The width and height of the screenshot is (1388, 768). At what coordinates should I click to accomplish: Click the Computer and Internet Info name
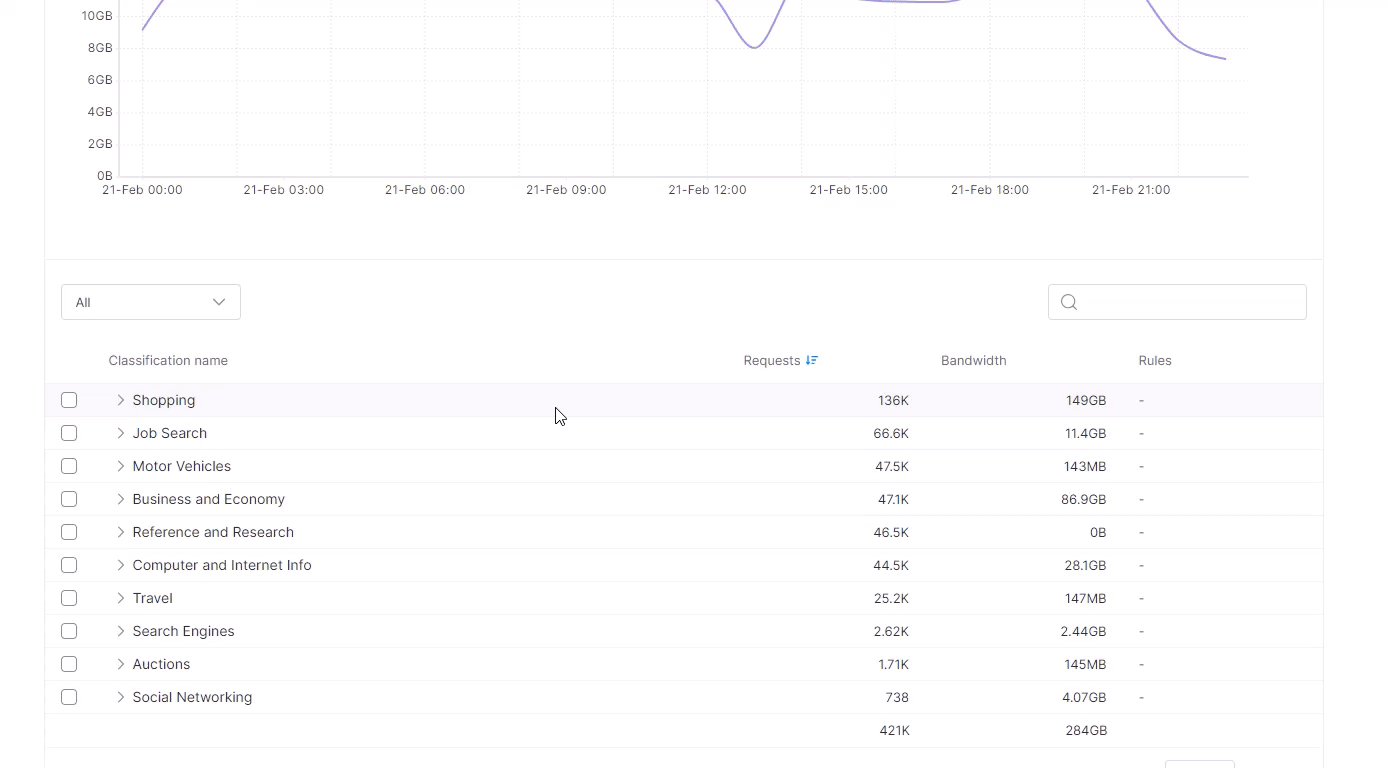click(x=222, y=565)
